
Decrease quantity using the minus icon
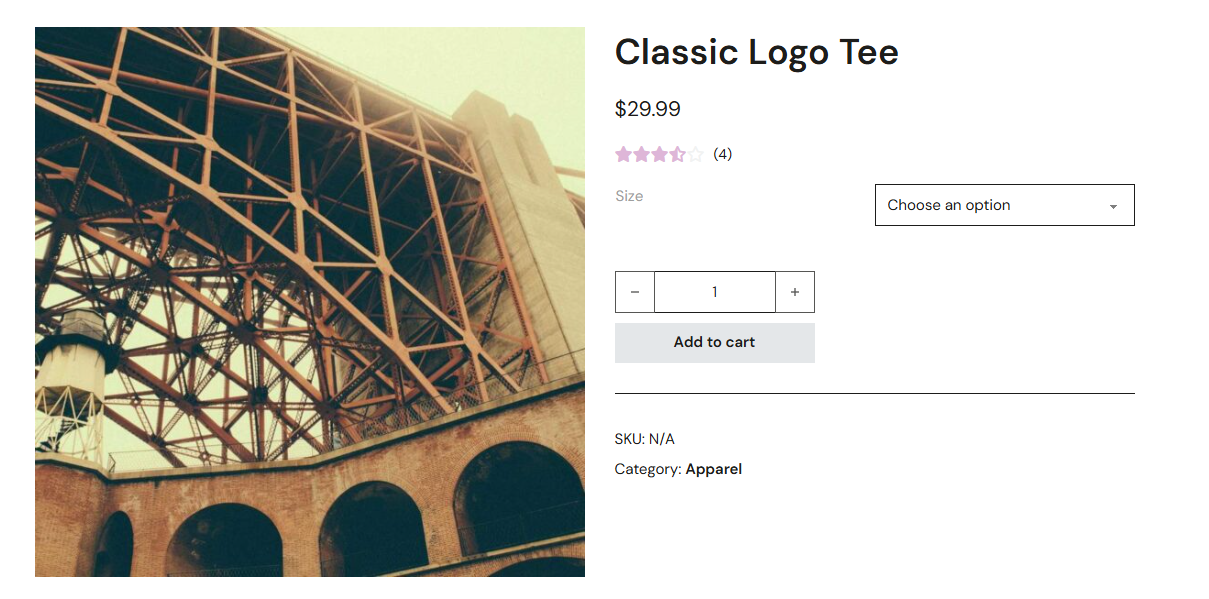pyautogui.click(x=635, y=291)
